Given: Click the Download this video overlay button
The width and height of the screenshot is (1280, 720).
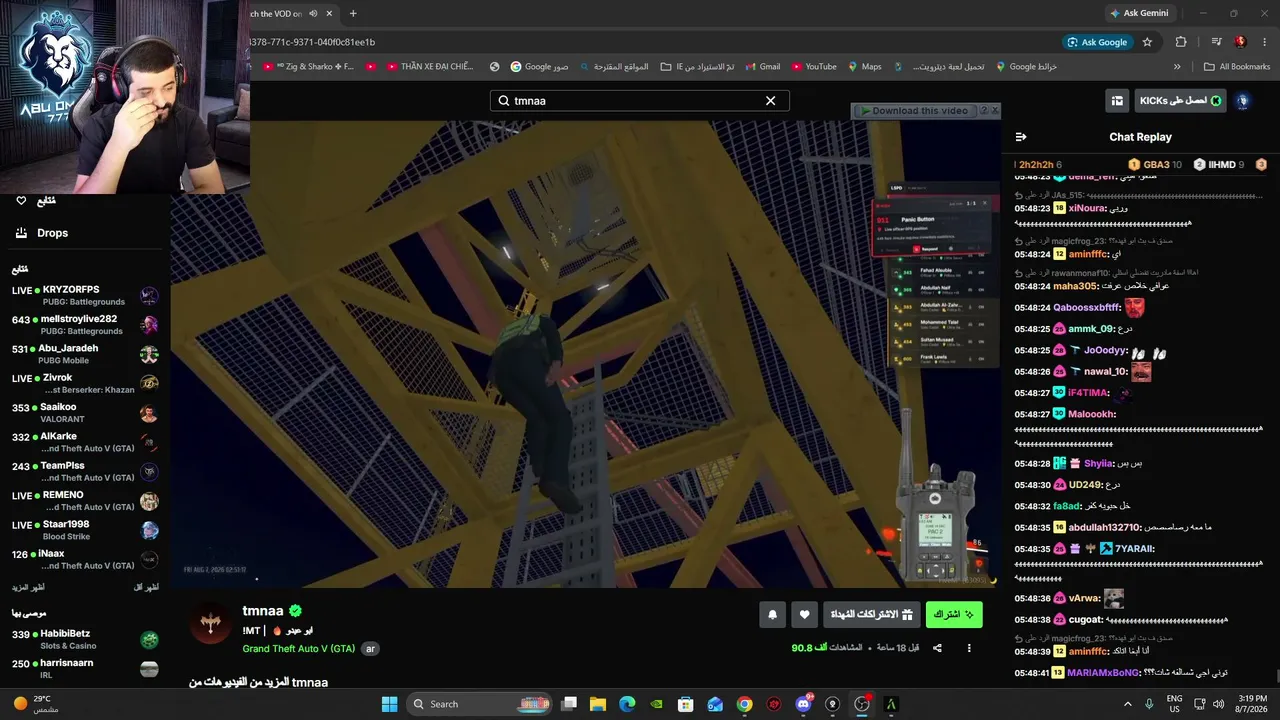Looking at the screenshot, I should pyautogui.click(x=914, y=111).
